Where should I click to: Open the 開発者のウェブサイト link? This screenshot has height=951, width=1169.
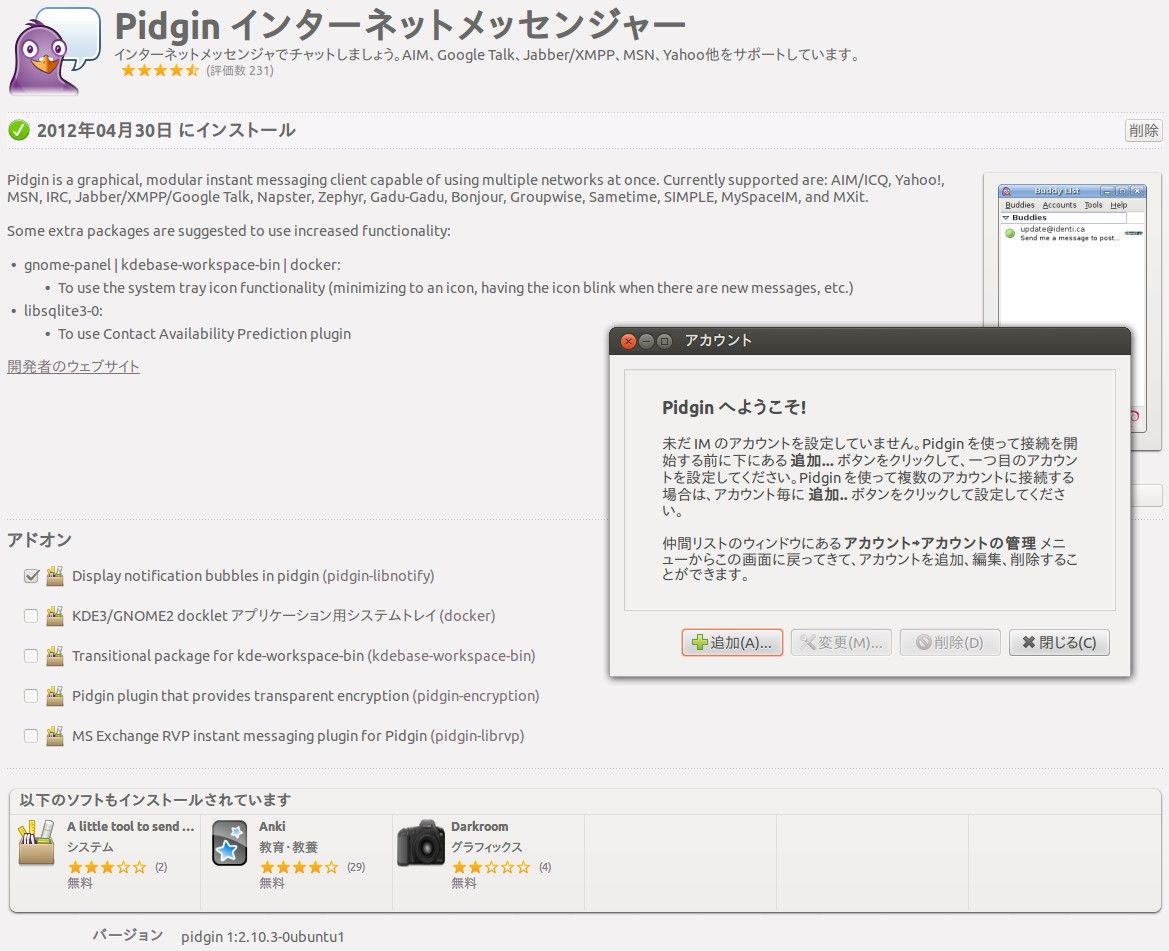pyautogui.click(x=73, y=366)
